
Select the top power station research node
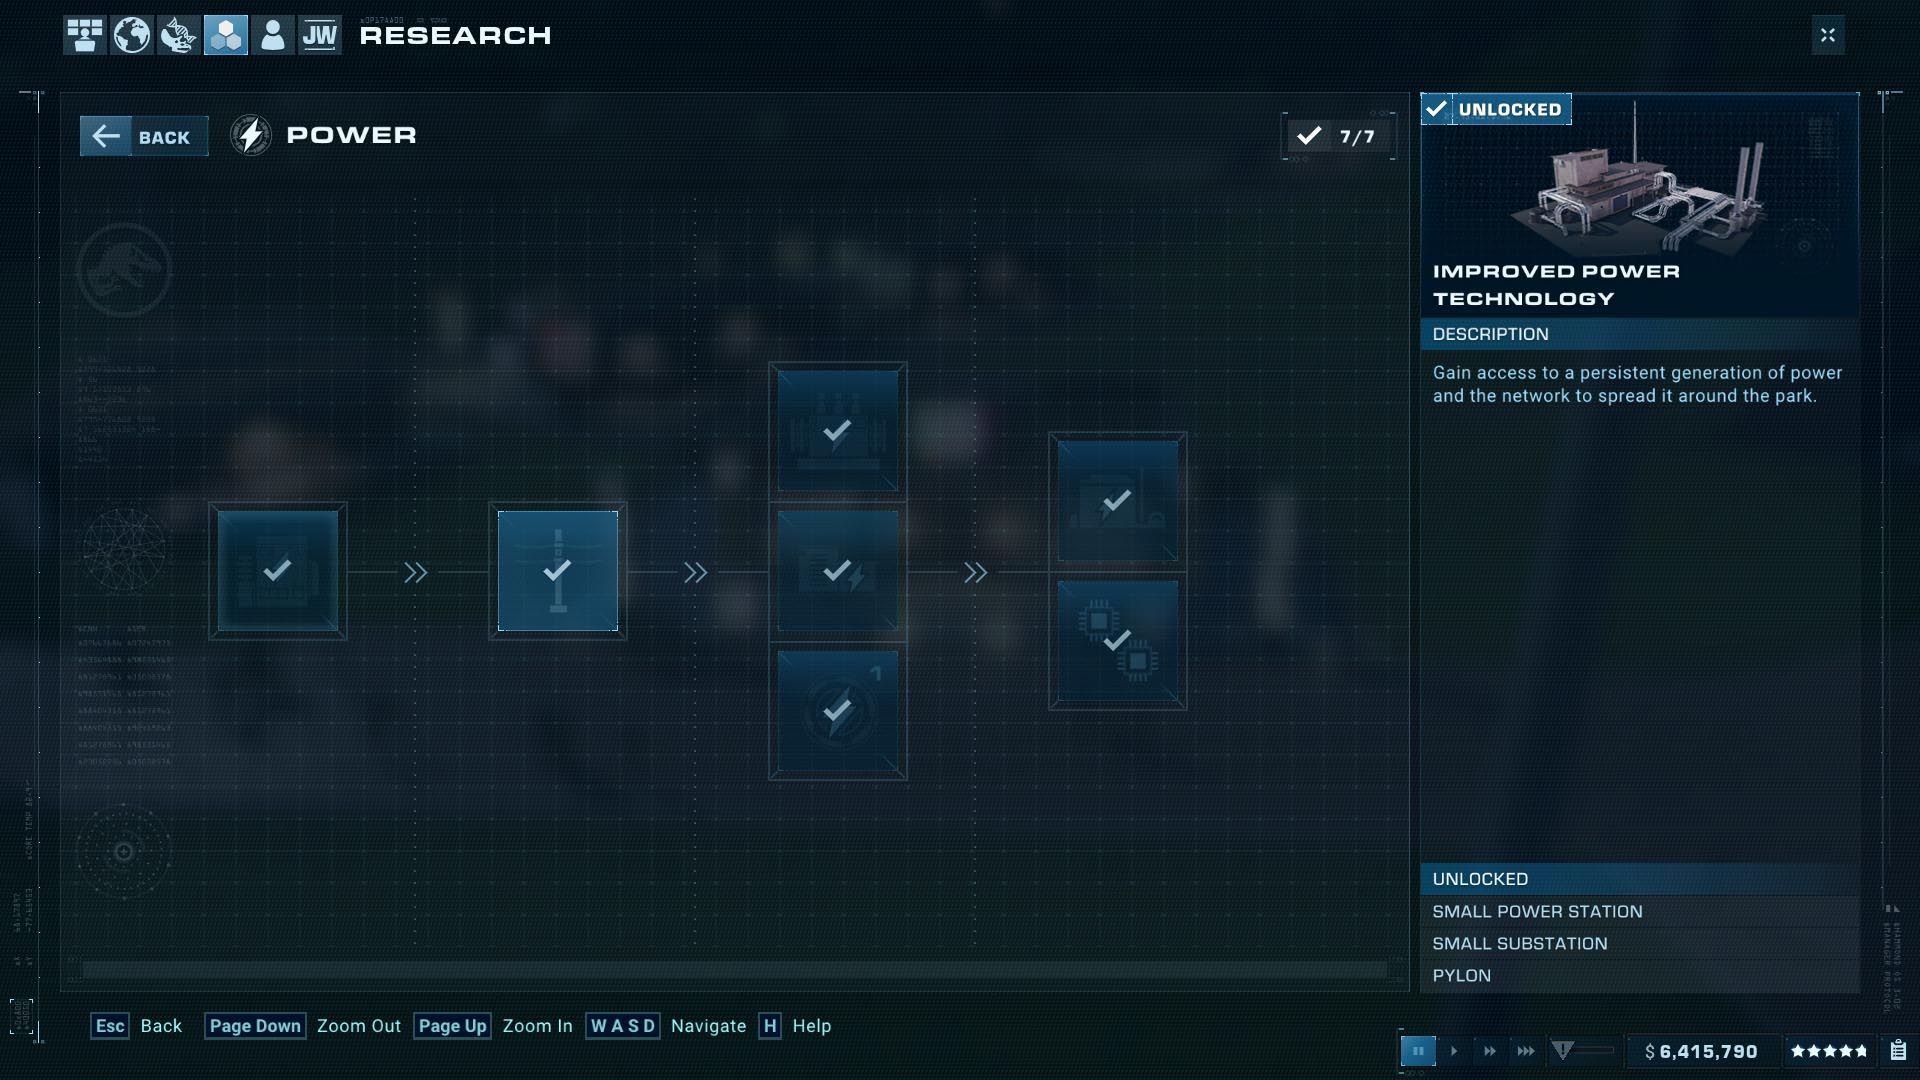click(x=838, y=431)
